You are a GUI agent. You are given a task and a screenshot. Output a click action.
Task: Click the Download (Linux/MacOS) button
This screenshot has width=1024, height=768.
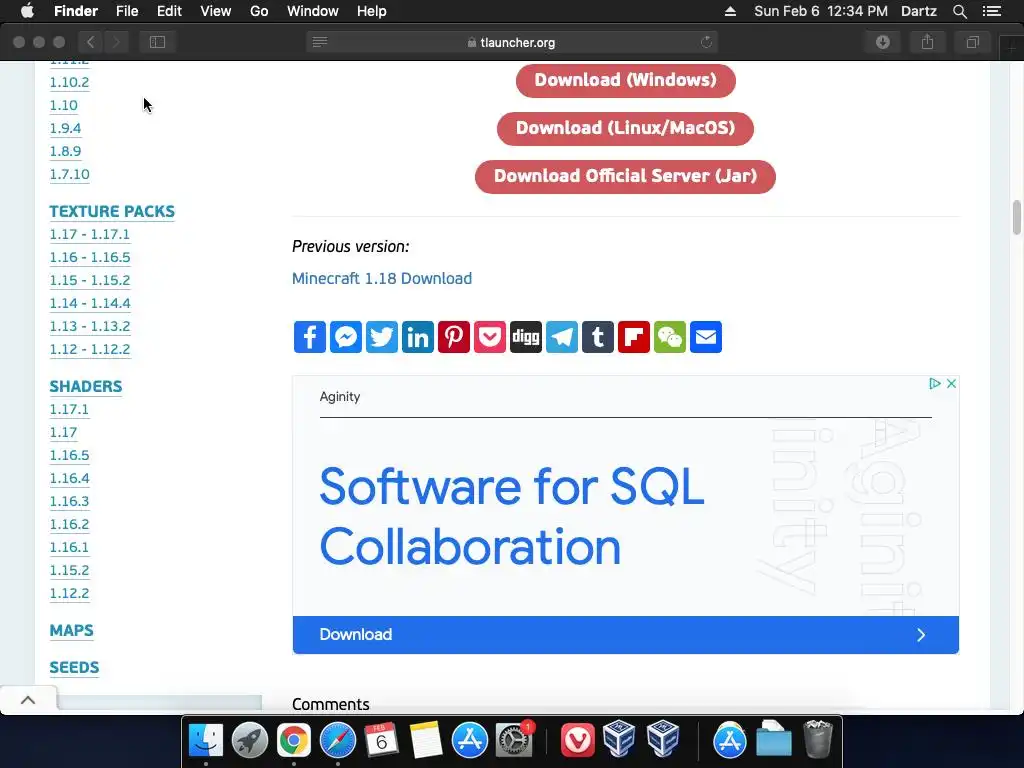click(625, 128)
